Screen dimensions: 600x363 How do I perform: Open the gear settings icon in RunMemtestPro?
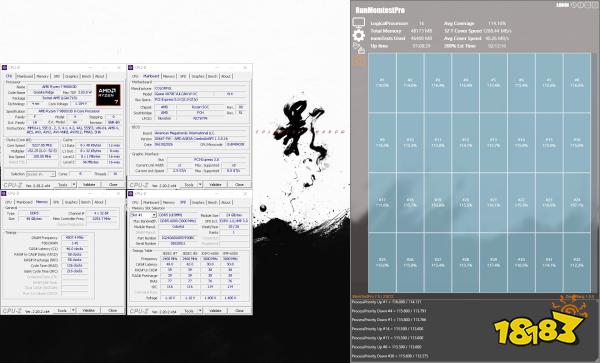click(x=359, y=36)
